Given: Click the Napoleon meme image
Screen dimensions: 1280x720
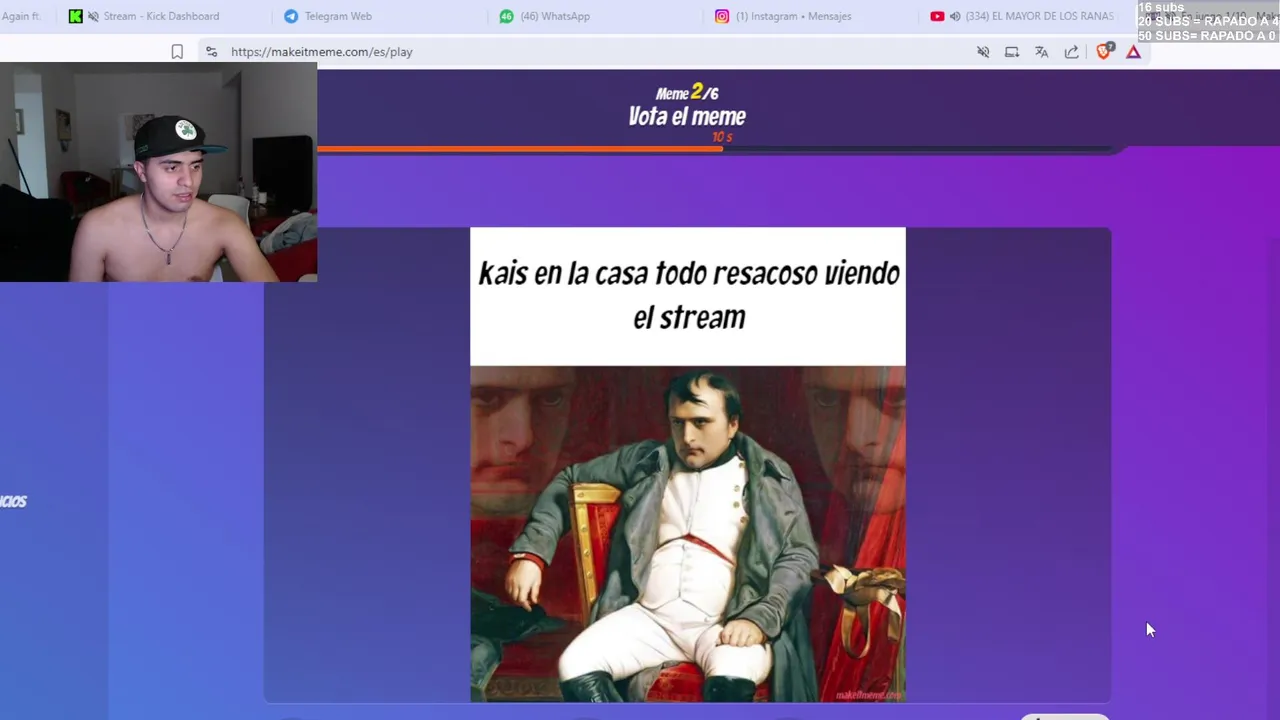Looking at the screenshot, I should [688, 534].
